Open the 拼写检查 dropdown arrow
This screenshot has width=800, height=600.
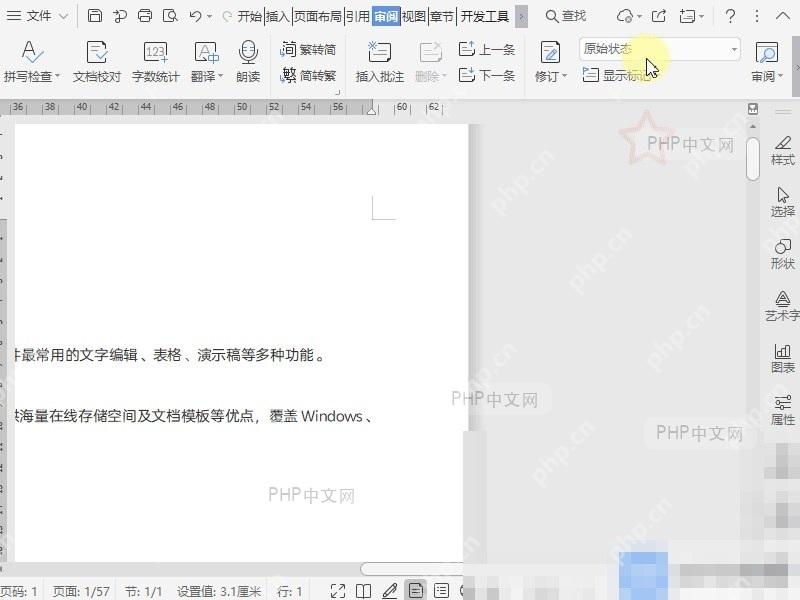[x=57, y=76]
